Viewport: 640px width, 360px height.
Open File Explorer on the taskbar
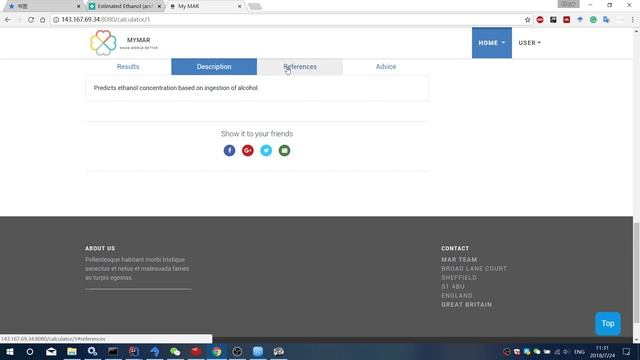tap(72, 351)
